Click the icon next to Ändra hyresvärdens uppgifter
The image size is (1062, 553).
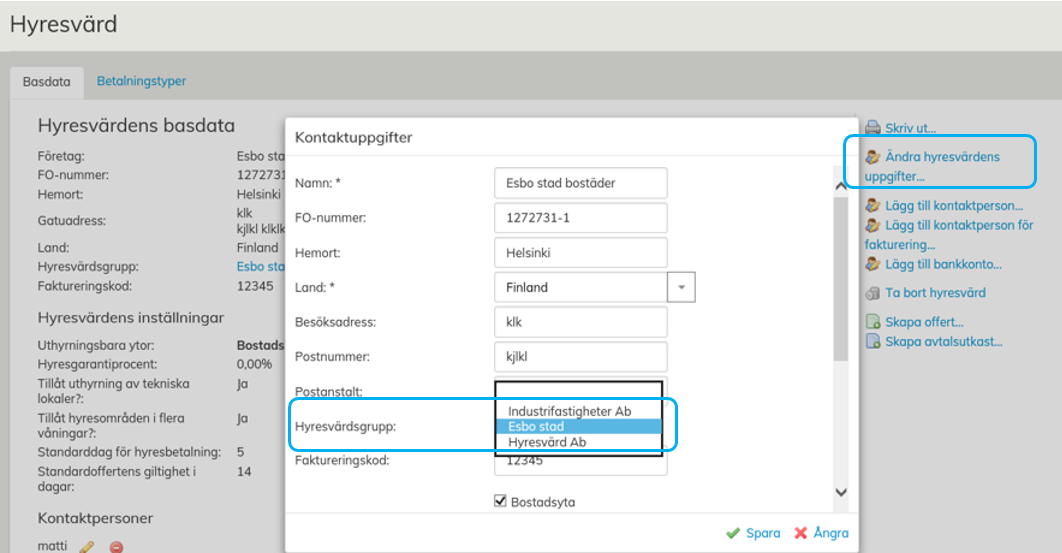[x=872, y=157]
